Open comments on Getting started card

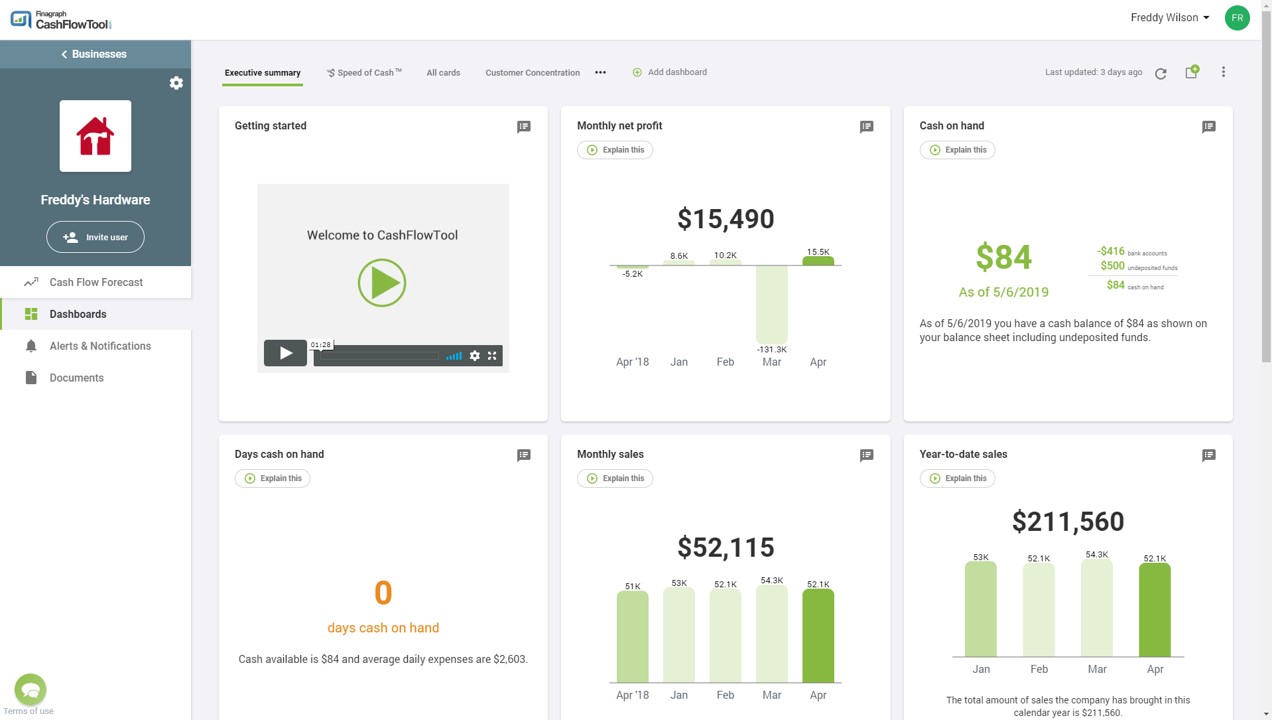tap(524, 127)
